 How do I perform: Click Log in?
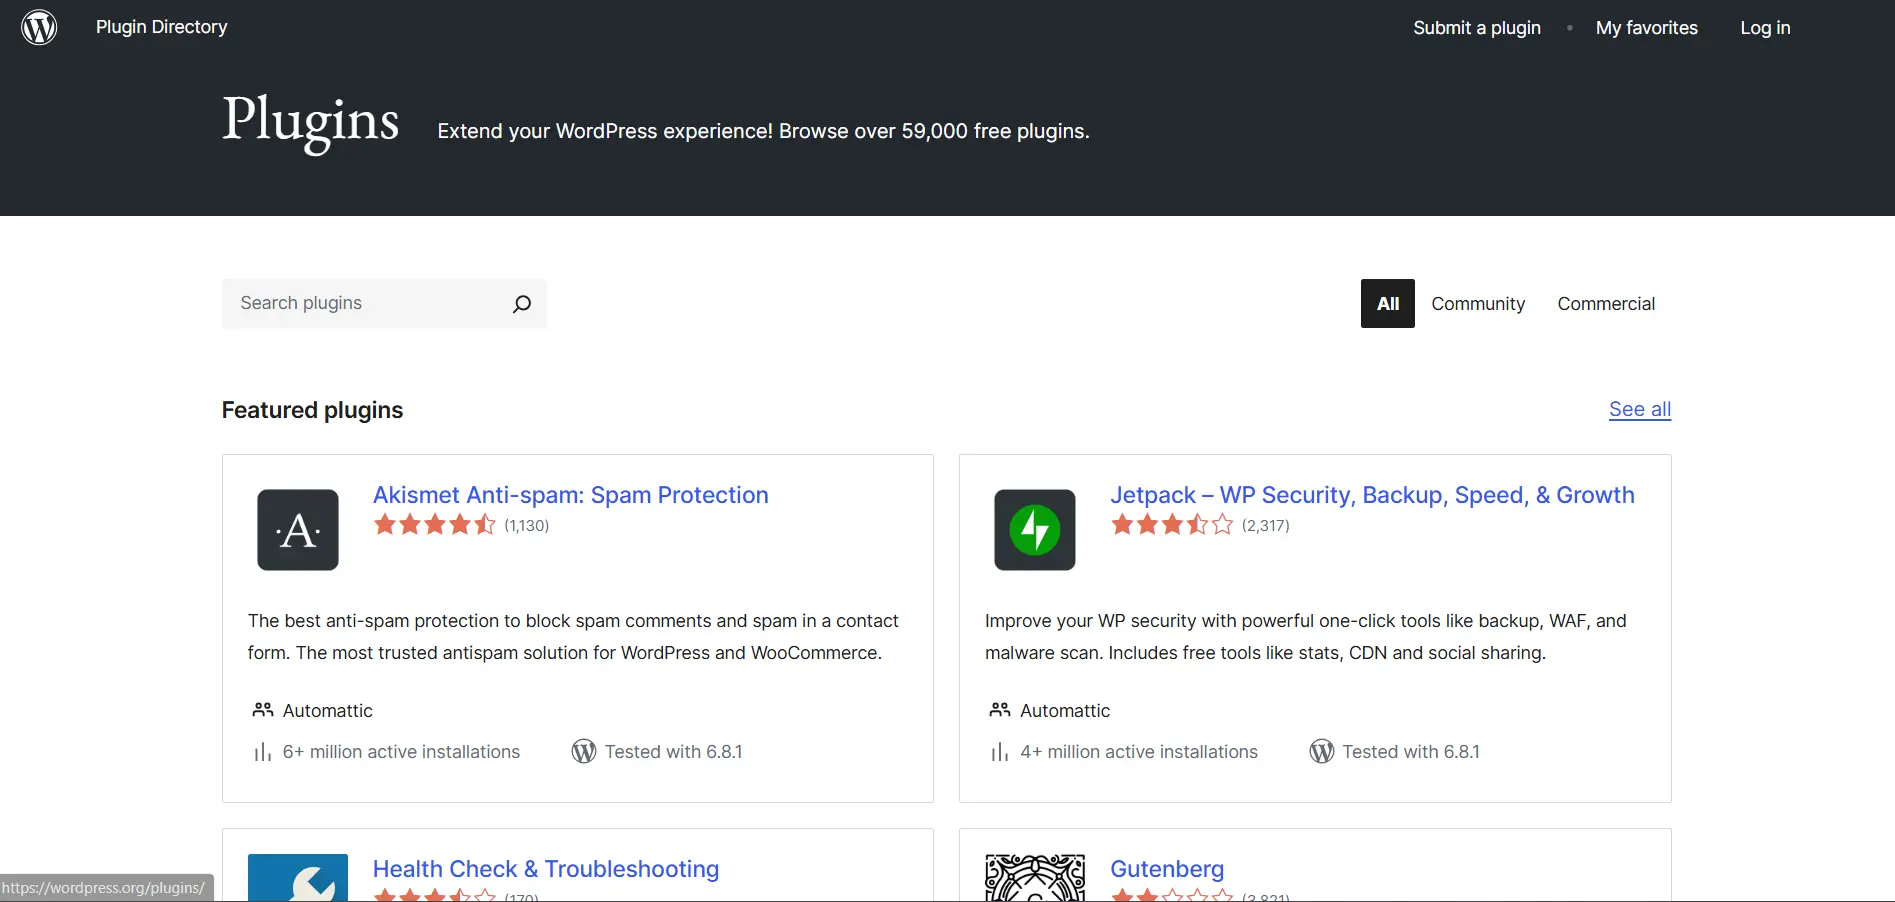(x=1765, y=28)
